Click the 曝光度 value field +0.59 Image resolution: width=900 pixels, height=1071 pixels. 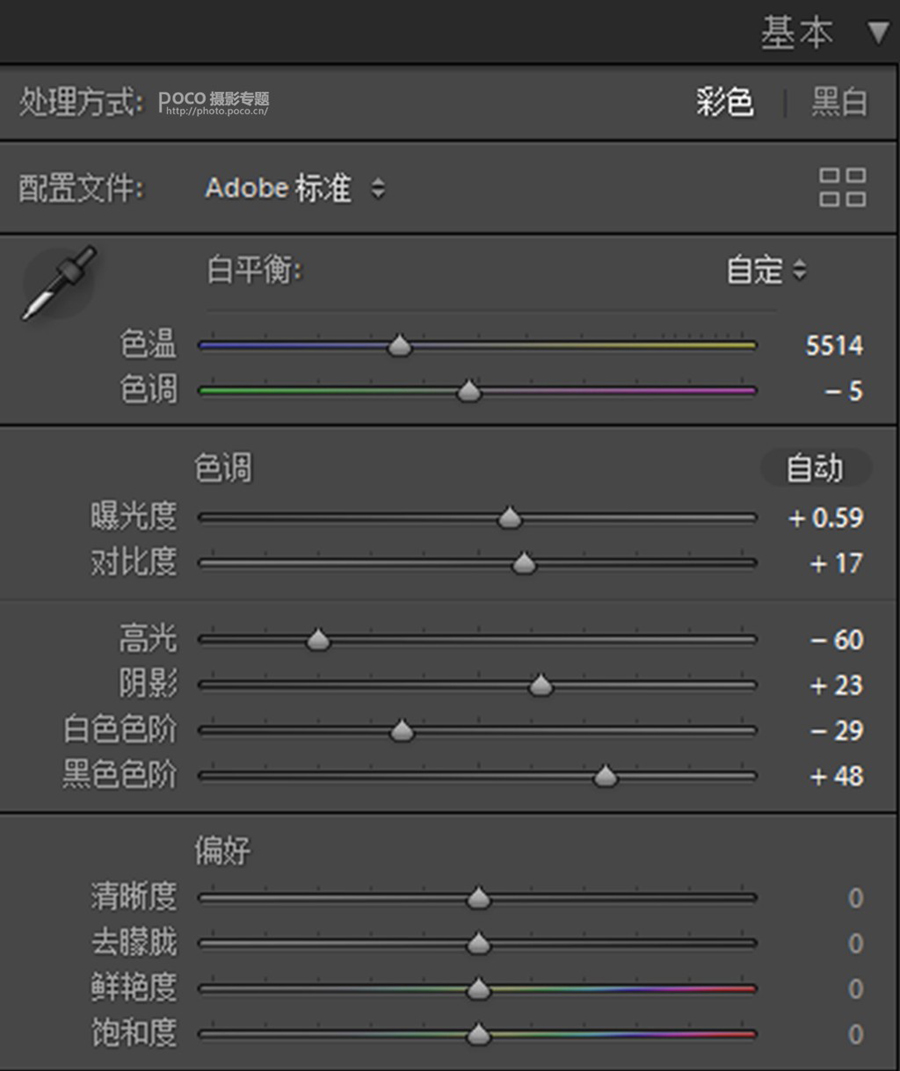[826, 518]
